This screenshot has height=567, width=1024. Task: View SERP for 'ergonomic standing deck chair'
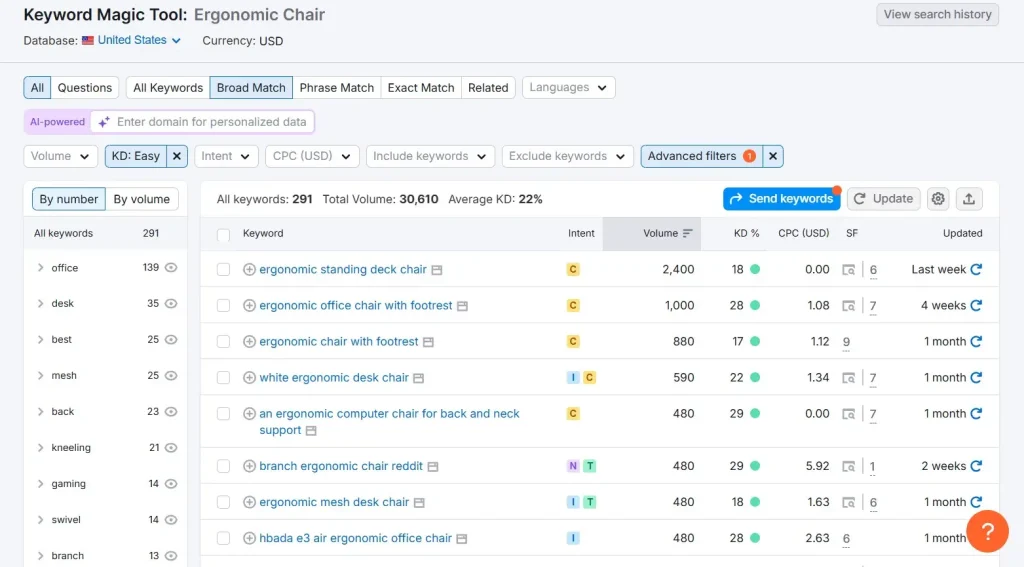[x=848, y=270]
